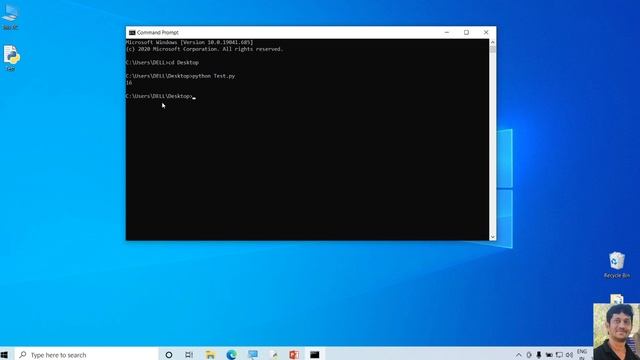640x360 pixels.
Task: Click the 'cd Desktop' command line
Action: (162, 62)
